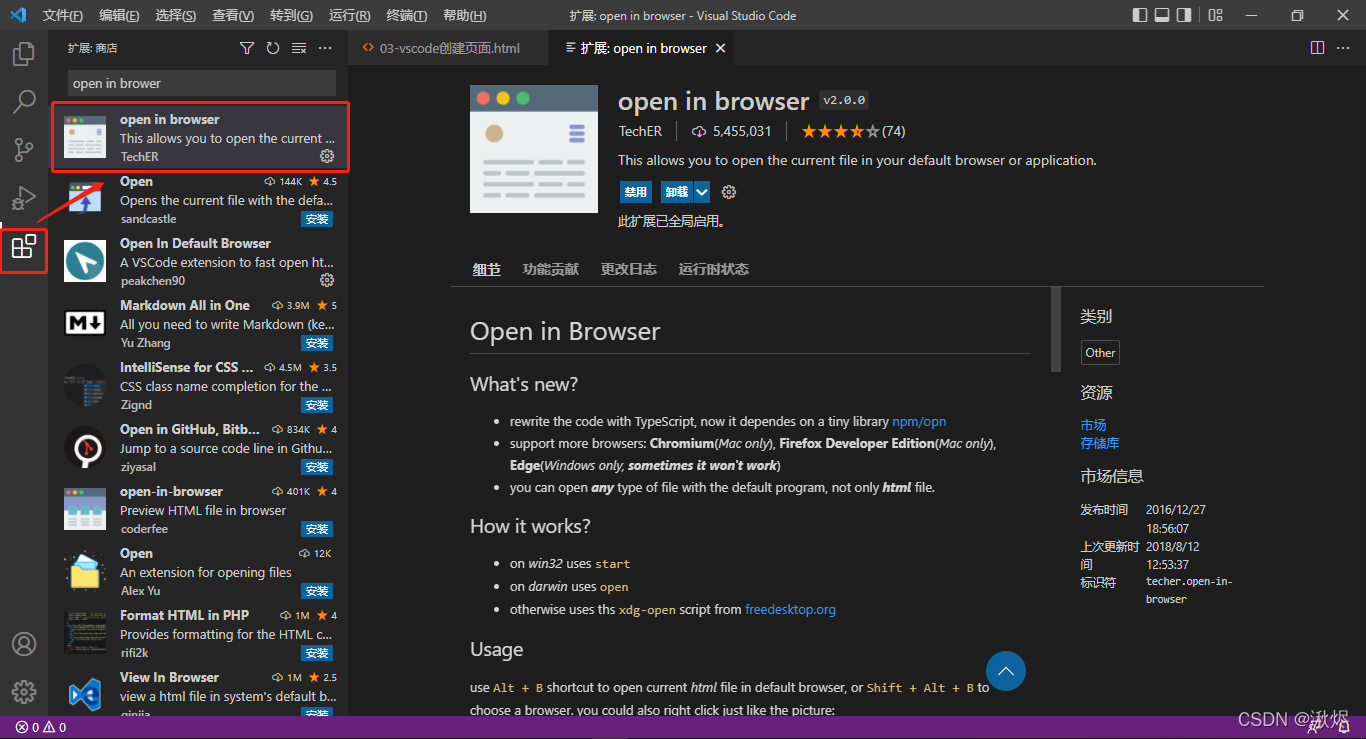Viewport: 1366px width, 739px height.
Task: Click the 禁用 disable button
Action: 636,192
